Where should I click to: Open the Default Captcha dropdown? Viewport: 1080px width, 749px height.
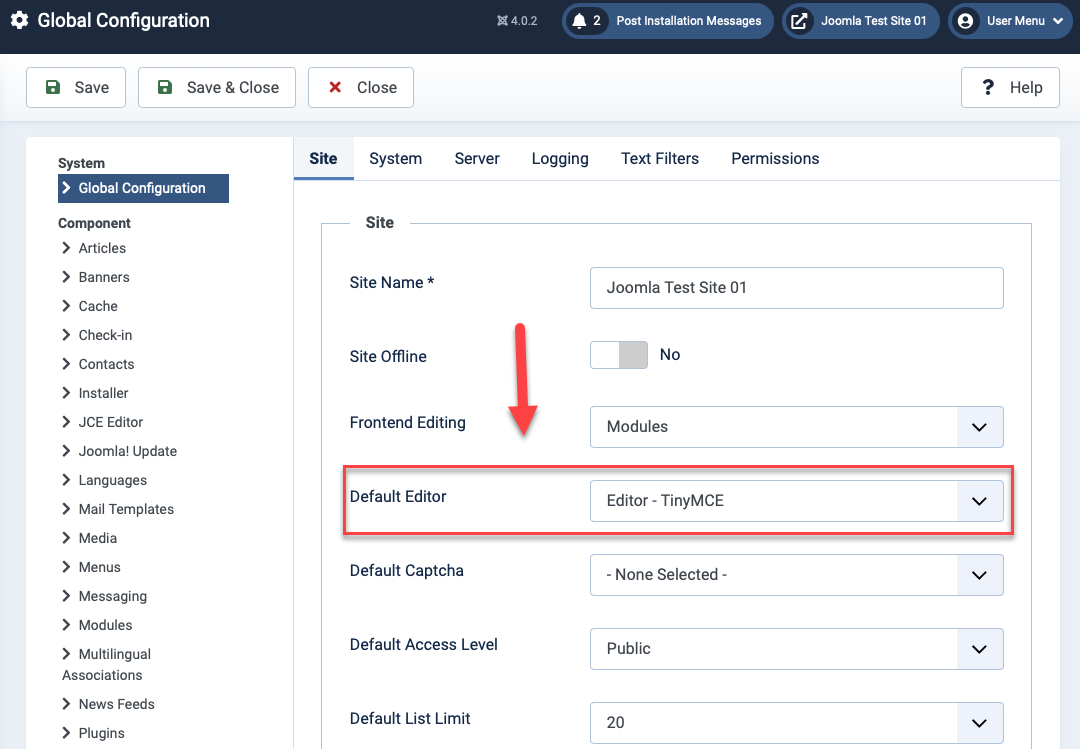click(x=796, y=575)
